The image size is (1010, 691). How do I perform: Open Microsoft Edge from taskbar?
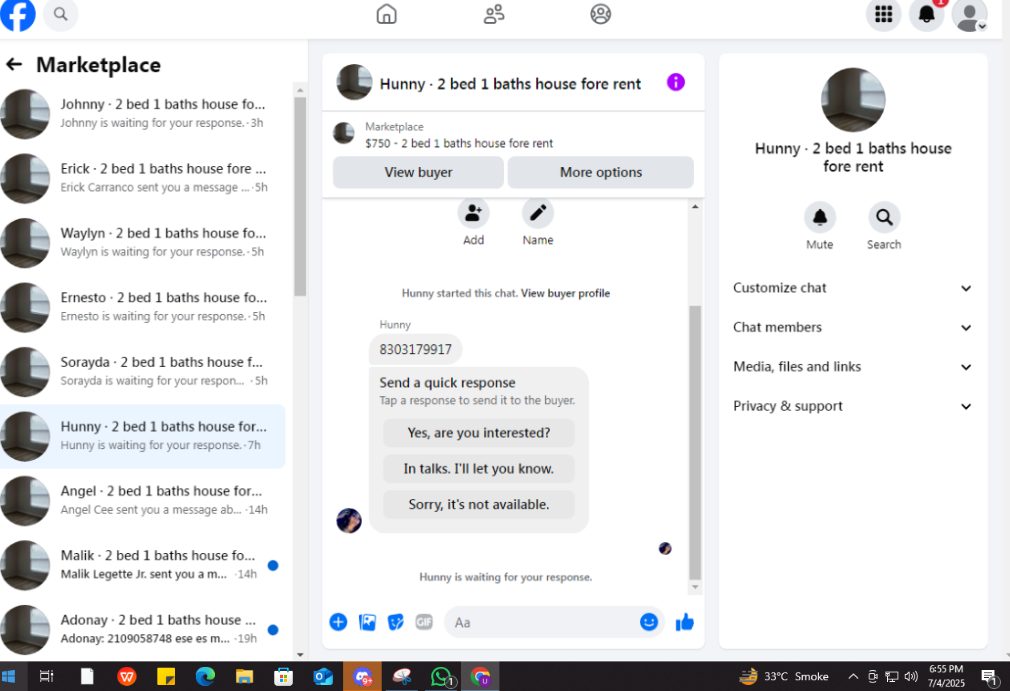coord(205,676)
